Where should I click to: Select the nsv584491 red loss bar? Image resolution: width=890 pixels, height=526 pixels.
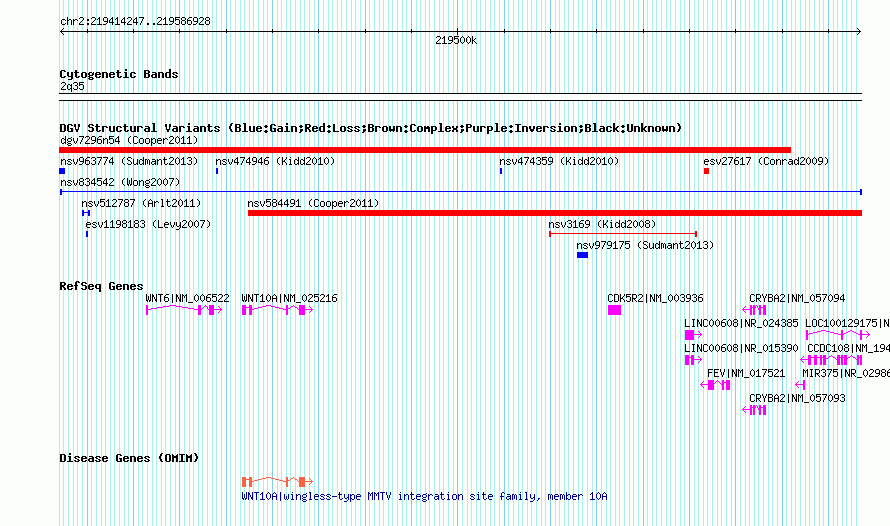coord(555,213)
